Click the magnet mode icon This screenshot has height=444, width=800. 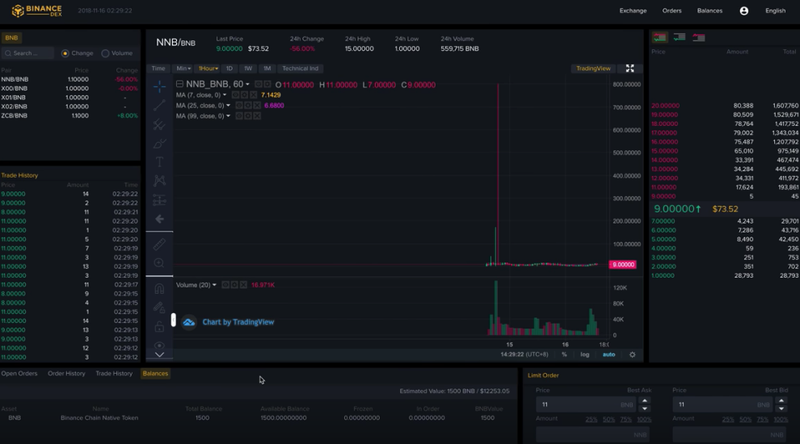point(159,289)
